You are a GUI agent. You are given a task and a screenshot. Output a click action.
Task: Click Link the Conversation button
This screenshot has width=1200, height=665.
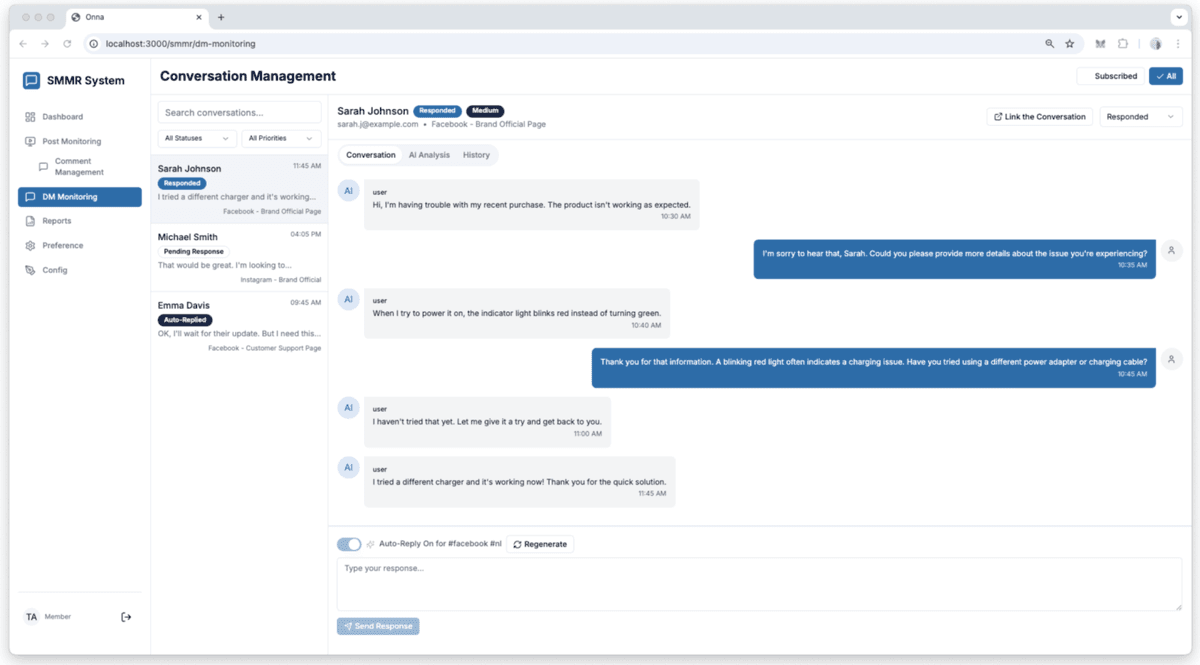(x=1040, y=117)
